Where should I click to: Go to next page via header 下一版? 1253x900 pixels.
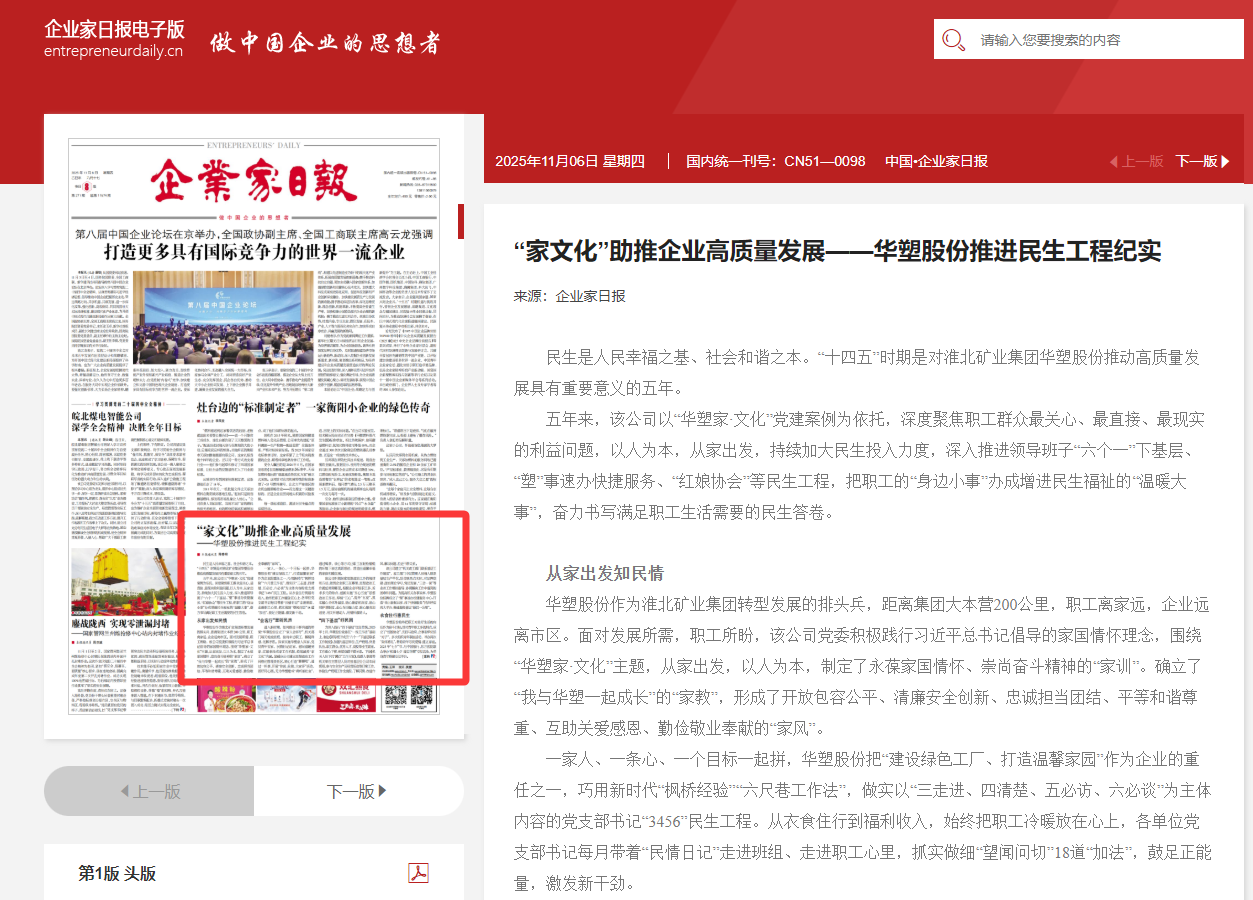[1202, 161]
